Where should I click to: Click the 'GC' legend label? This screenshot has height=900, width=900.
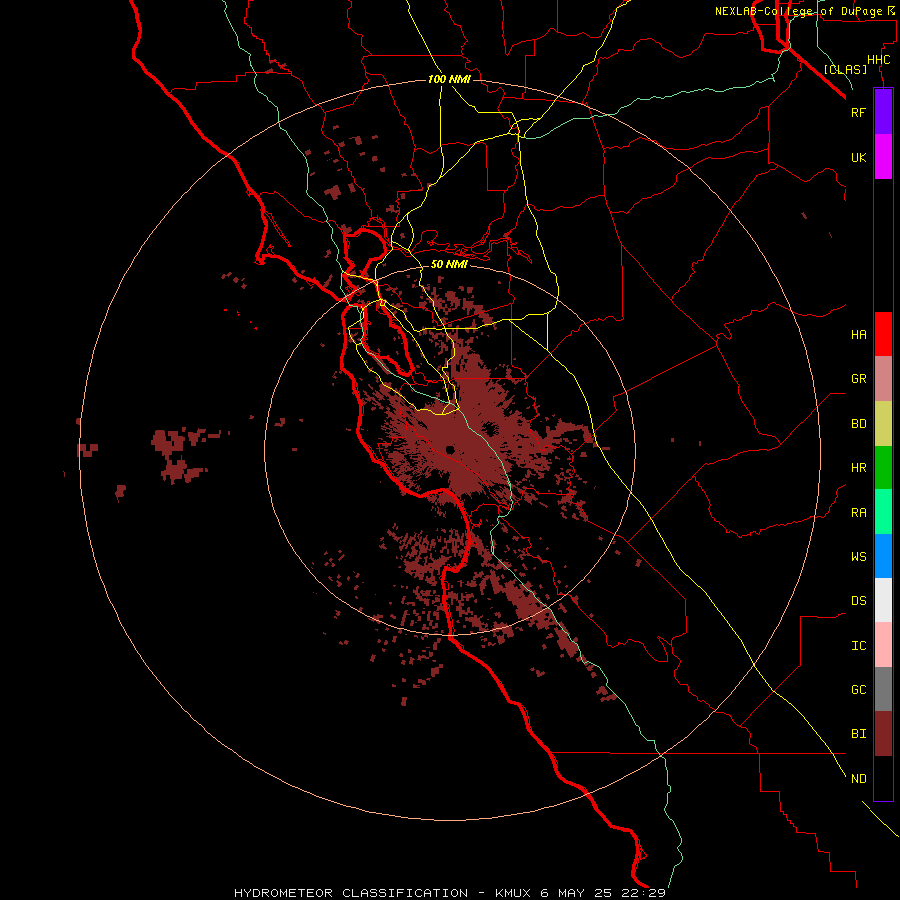coord(858,689)
